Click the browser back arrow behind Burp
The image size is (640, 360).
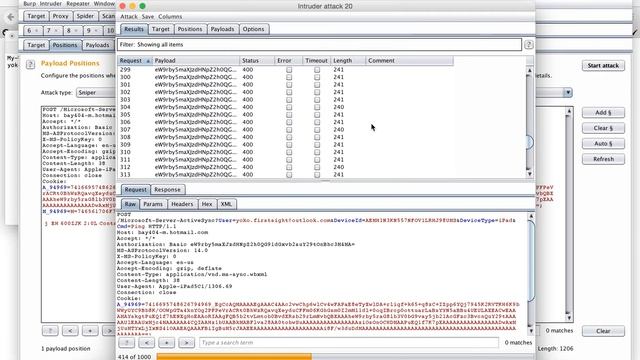tap(11, 17)
